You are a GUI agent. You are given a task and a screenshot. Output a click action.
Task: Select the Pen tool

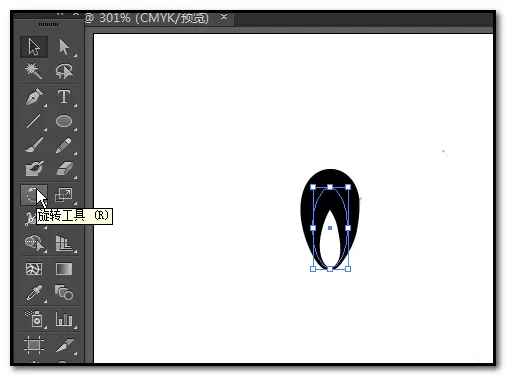(x=34, y=97)
